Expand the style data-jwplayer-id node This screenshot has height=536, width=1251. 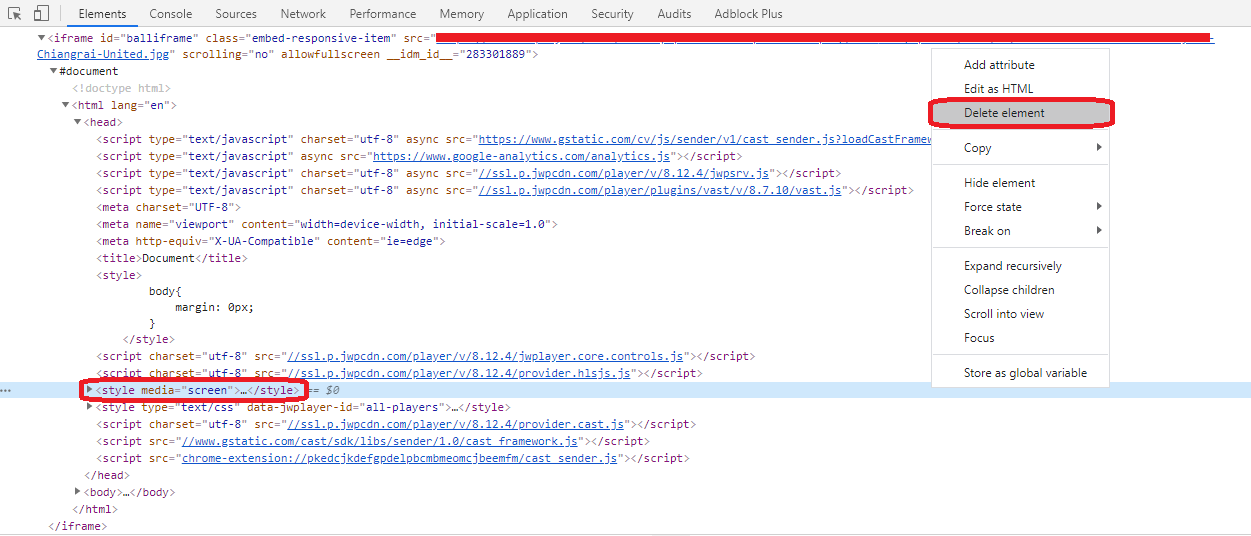click(90, 407)
